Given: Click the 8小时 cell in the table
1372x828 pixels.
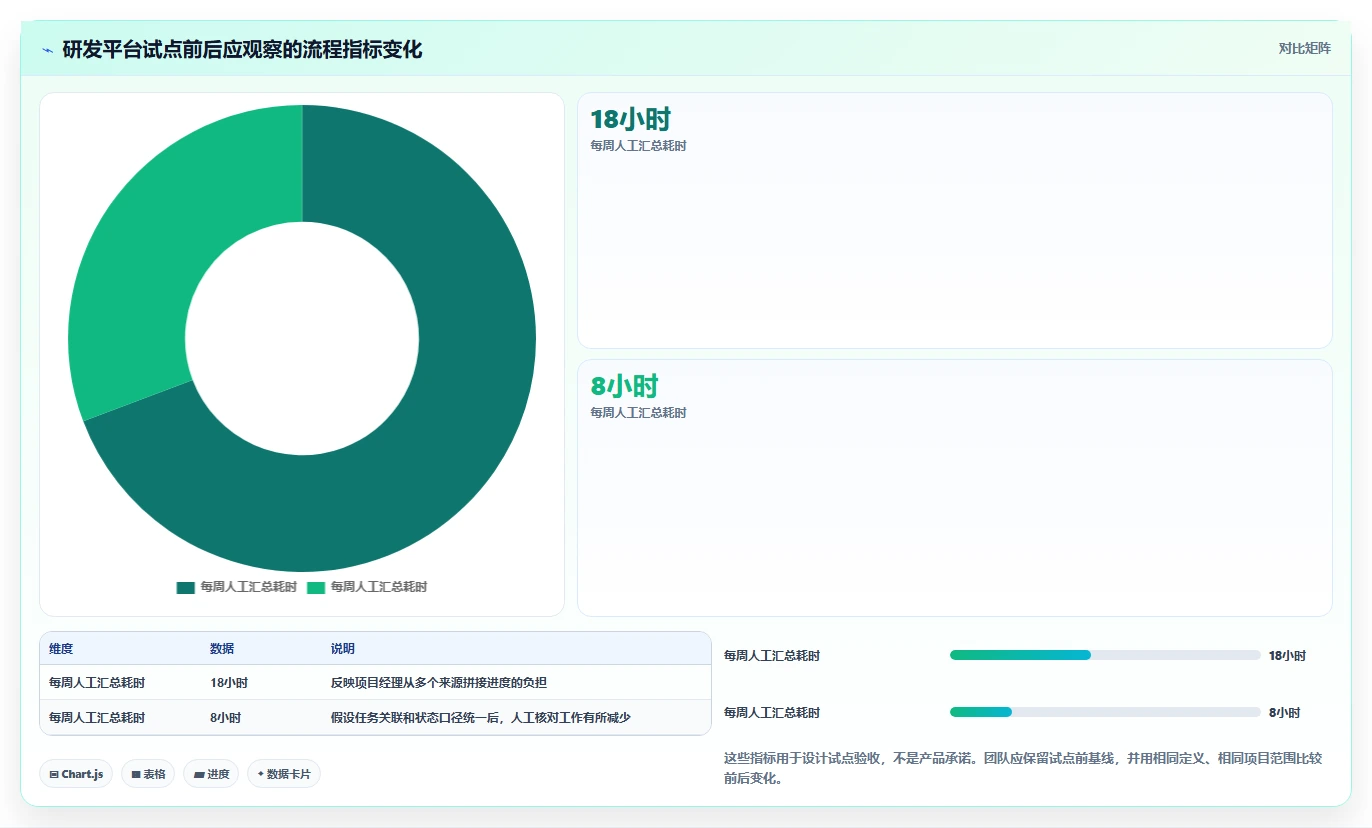Looking at the screenshot, I should click(x=225, y=718).
